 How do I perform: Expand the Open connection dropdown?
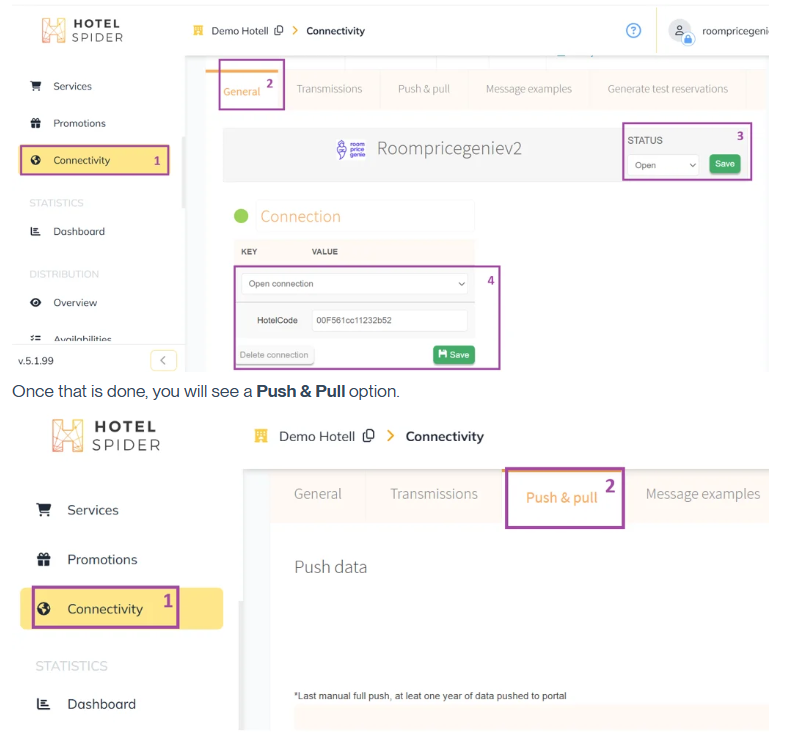(355, 284)
